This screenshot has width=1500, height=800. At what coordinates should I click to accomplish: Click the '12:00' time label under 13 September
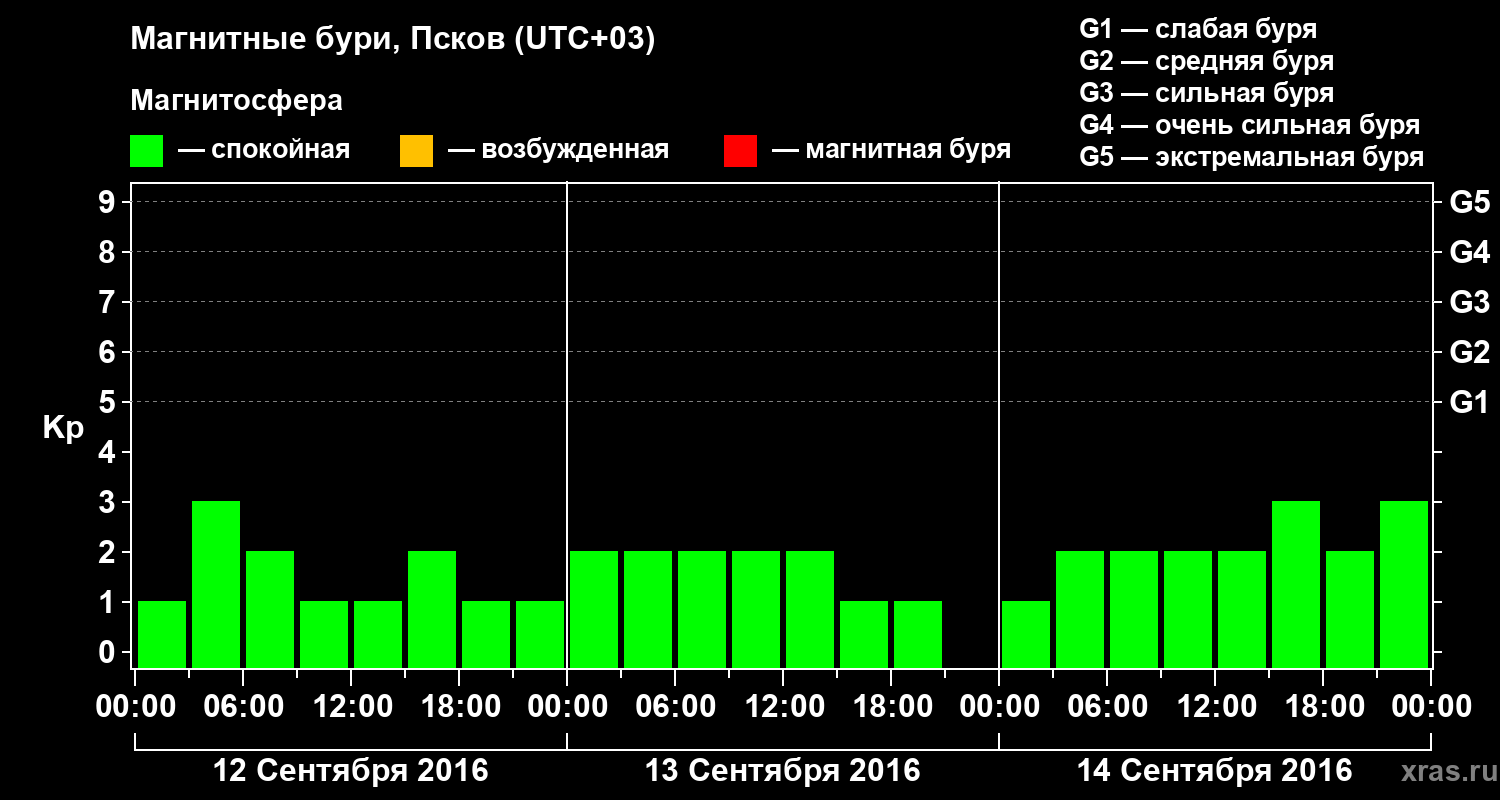coord(783,708)
